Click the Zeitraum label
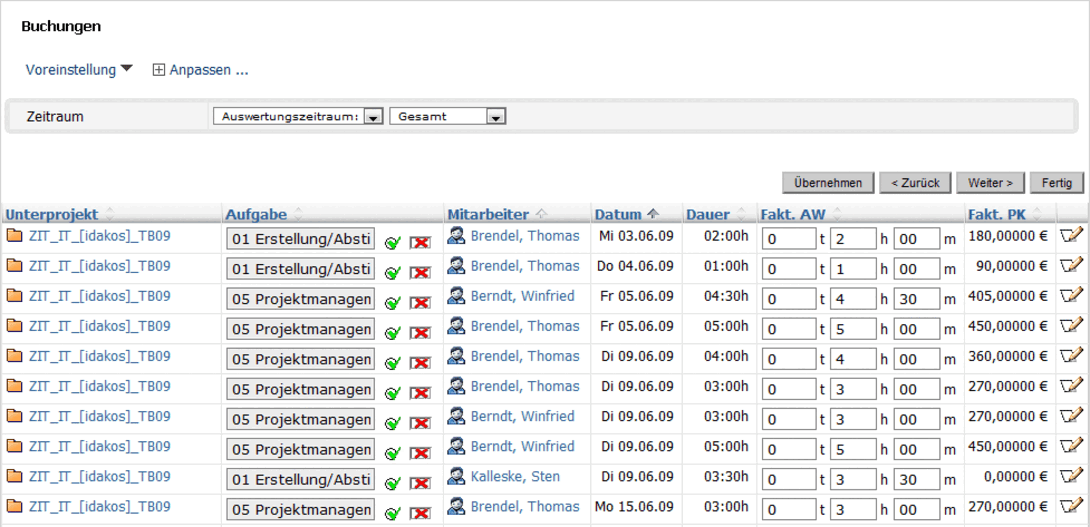 coord(55,117)
